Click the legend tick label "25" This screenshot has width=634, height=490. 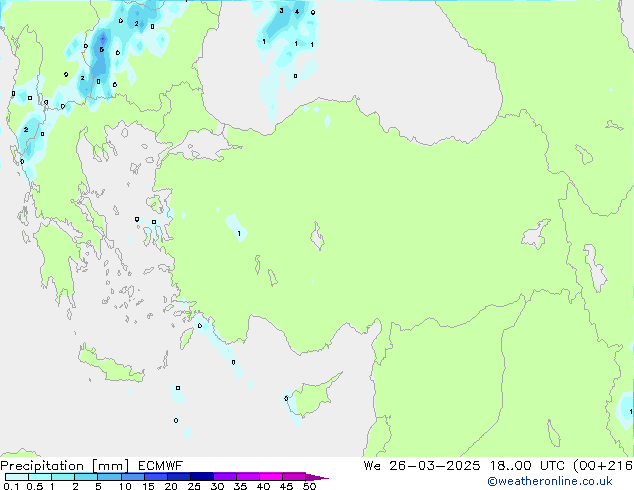(x=194, y=486)
